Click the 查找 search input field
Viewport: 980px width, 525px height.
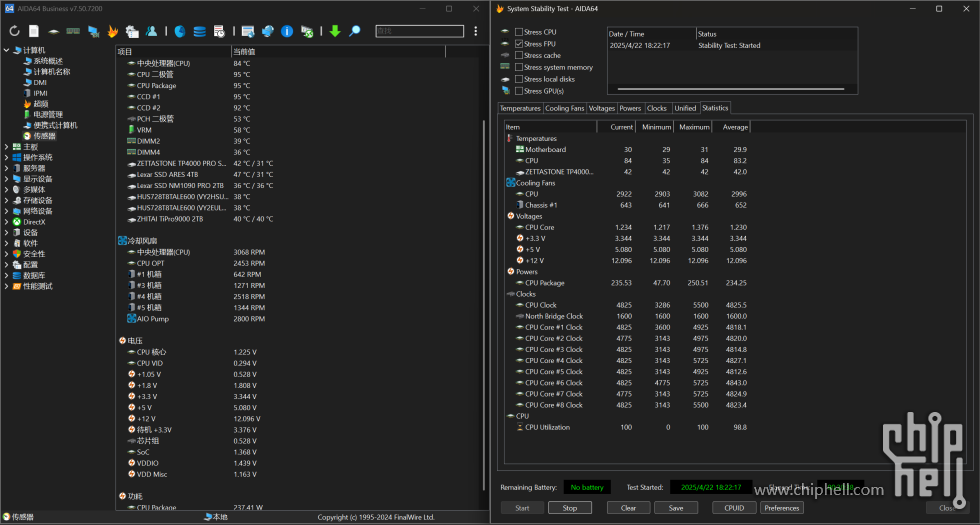point(419,31)
